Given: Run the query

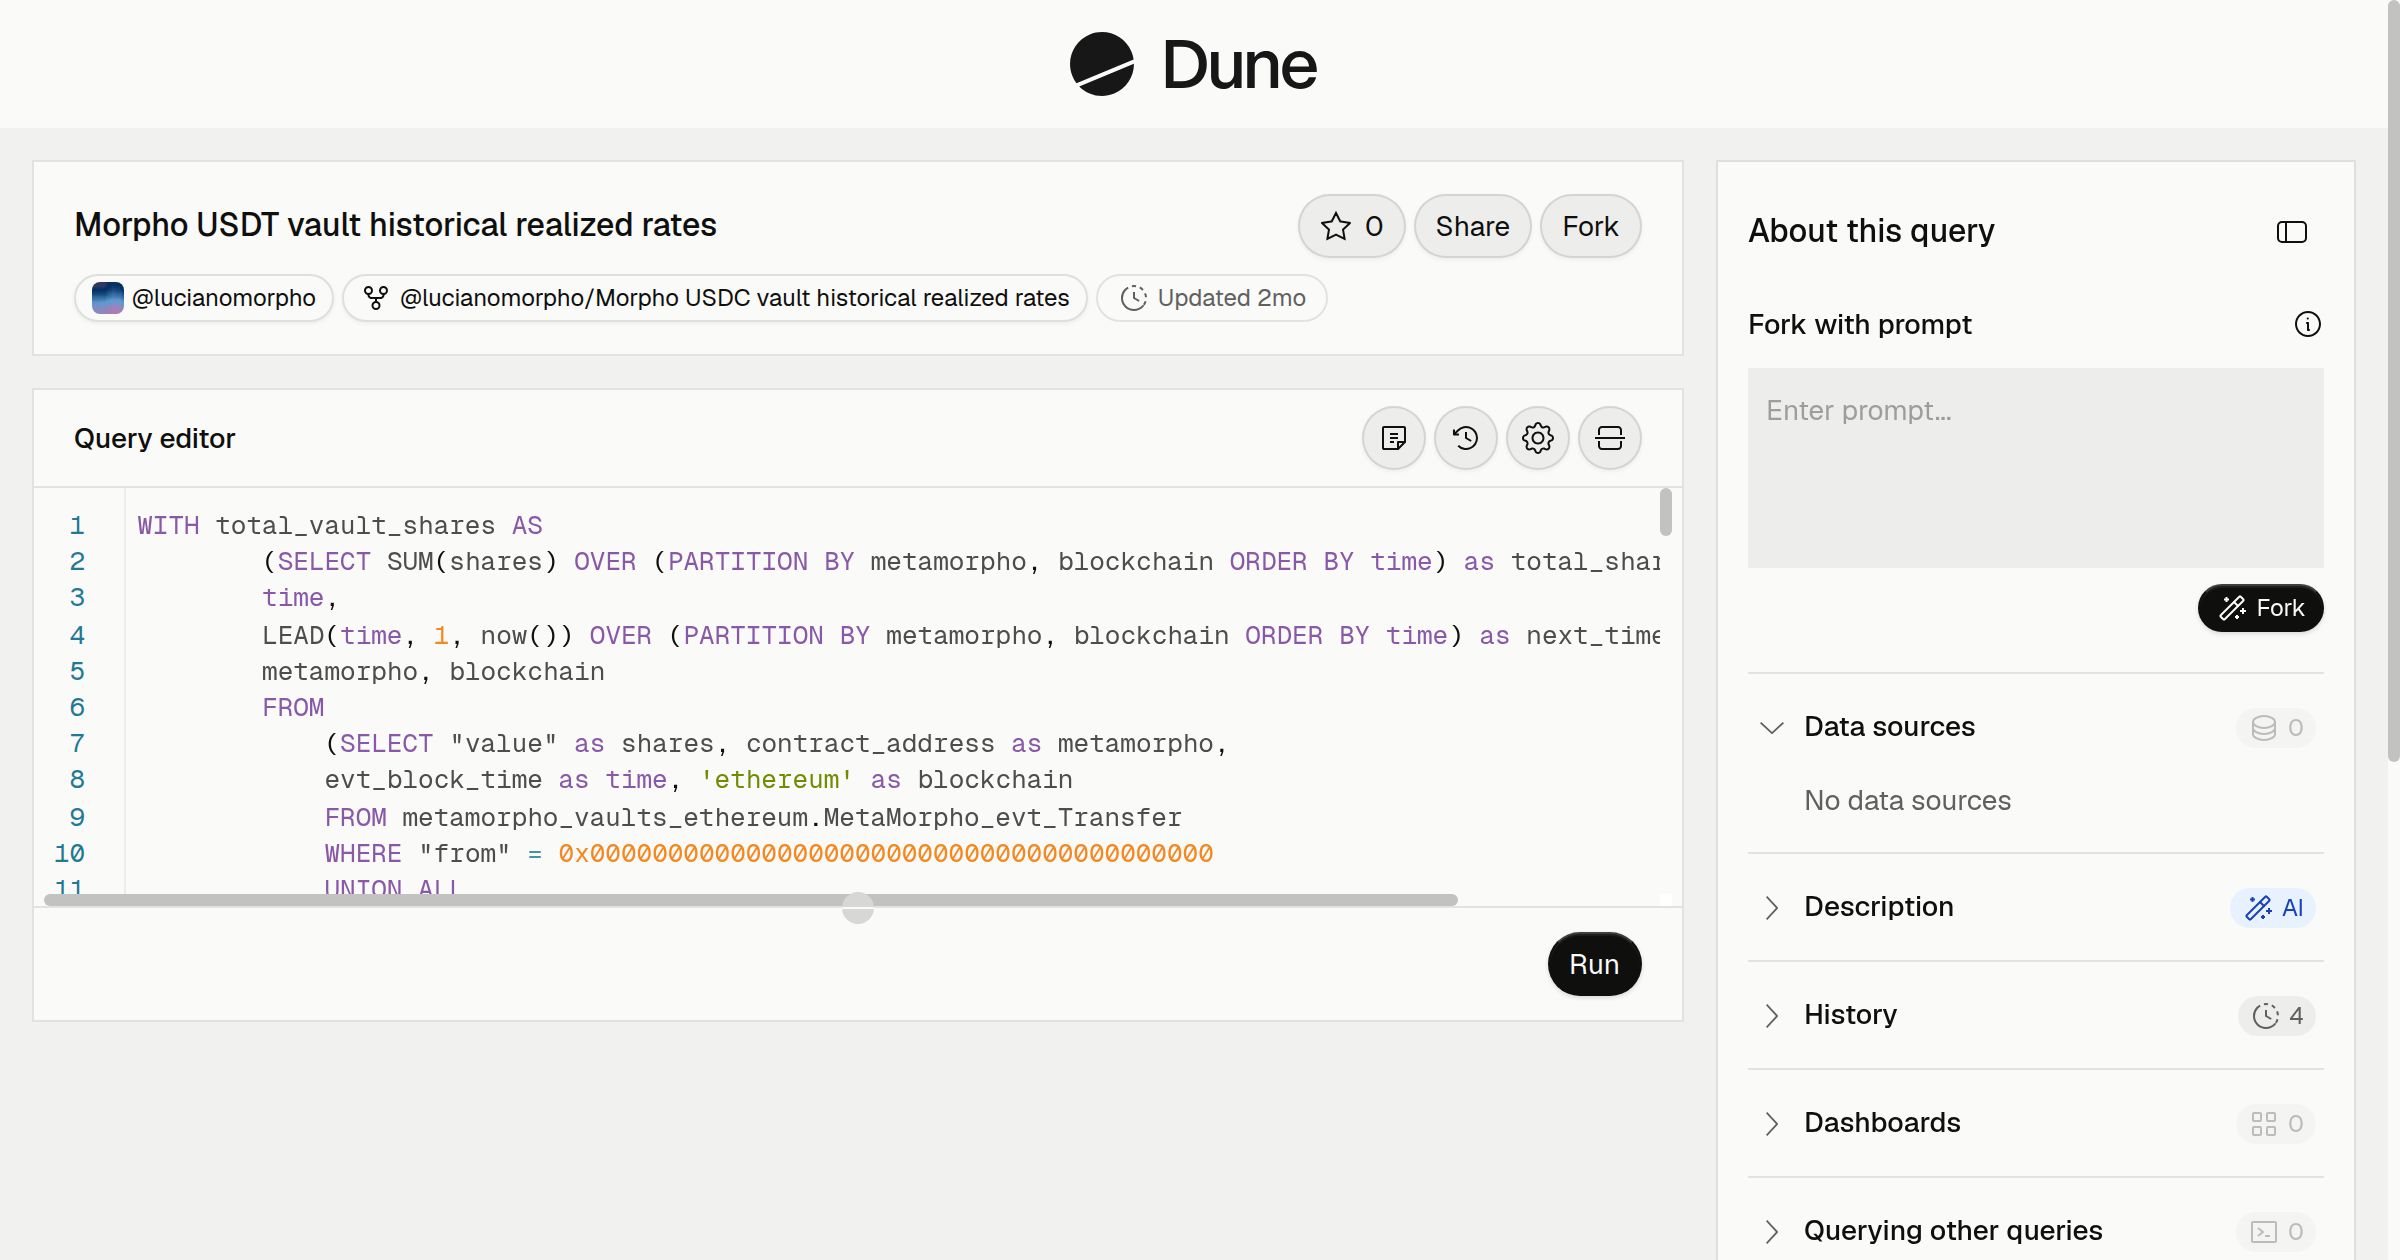Looking at the screenshot, I should (1594, 964).
